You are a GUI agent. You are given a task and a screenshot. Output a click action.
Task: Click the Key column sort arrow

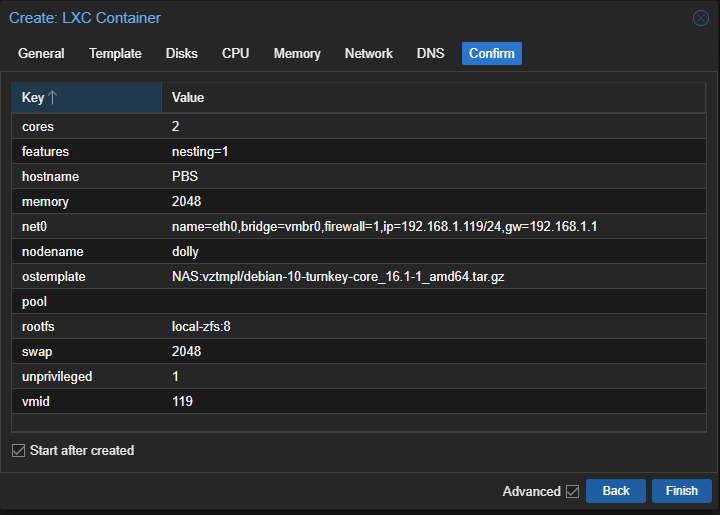[52, 97]
